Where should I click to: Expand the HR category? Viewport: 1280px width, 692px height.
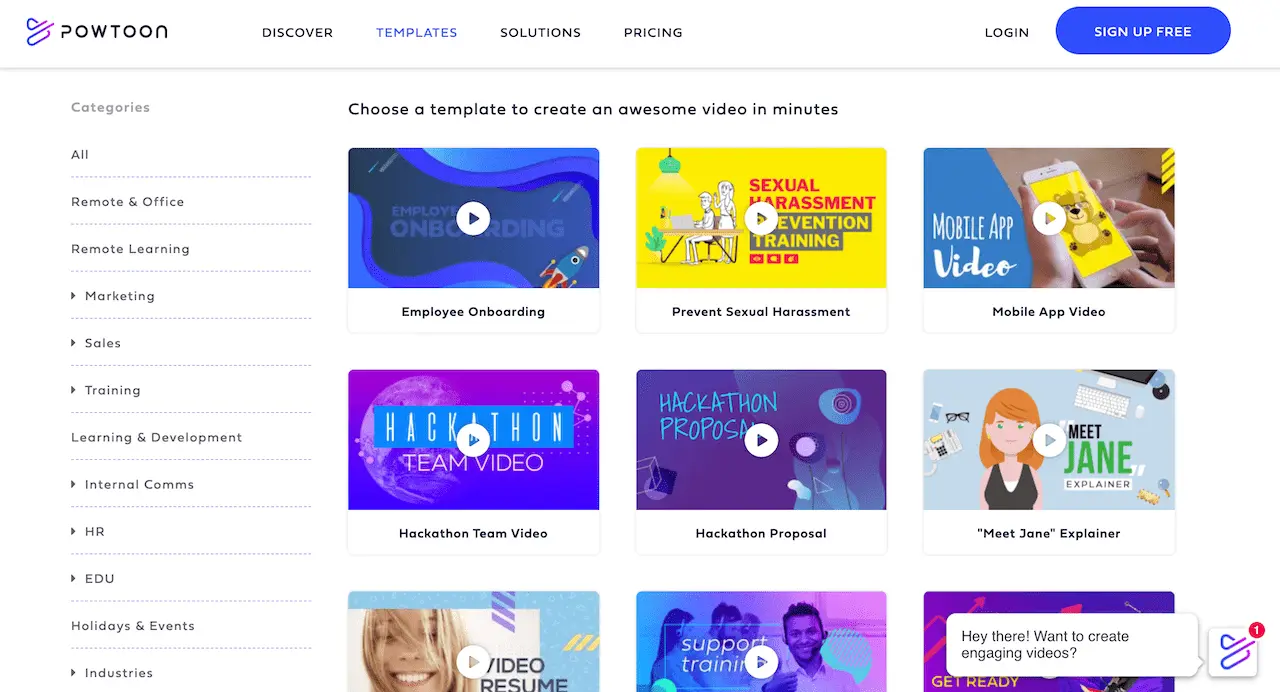tap(74, 531)
